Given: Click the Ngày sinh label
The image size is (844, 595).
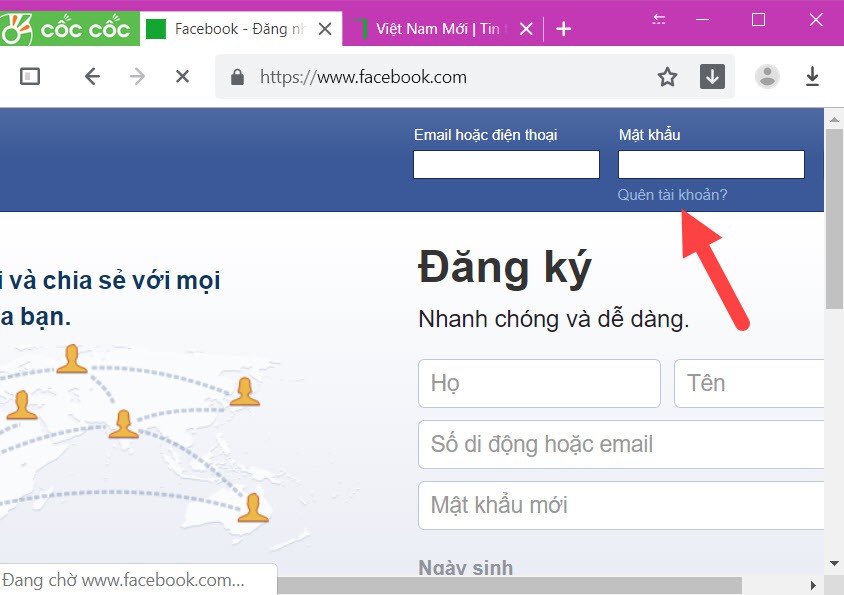Looking at the screenshot, I should (466, 568).
